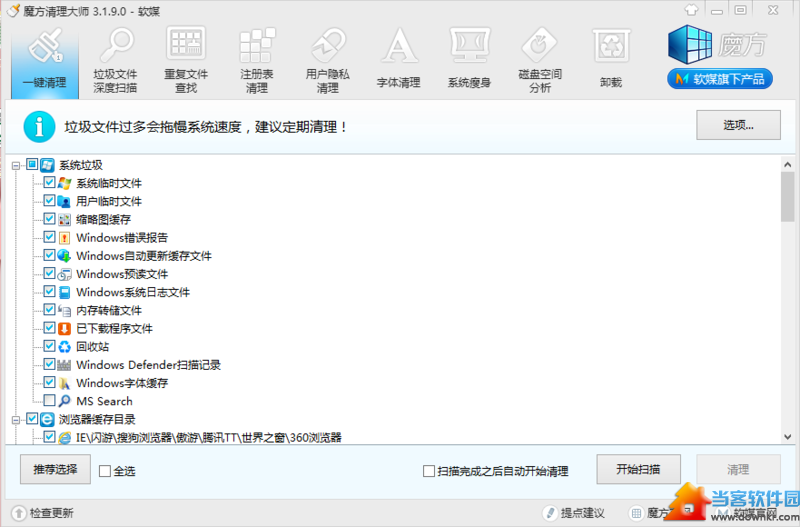The width and height of the screenshot is (800, 527).
Task: Collapse the 浏览器缓存目录 tree node
Action: click(x=16, y=420)
